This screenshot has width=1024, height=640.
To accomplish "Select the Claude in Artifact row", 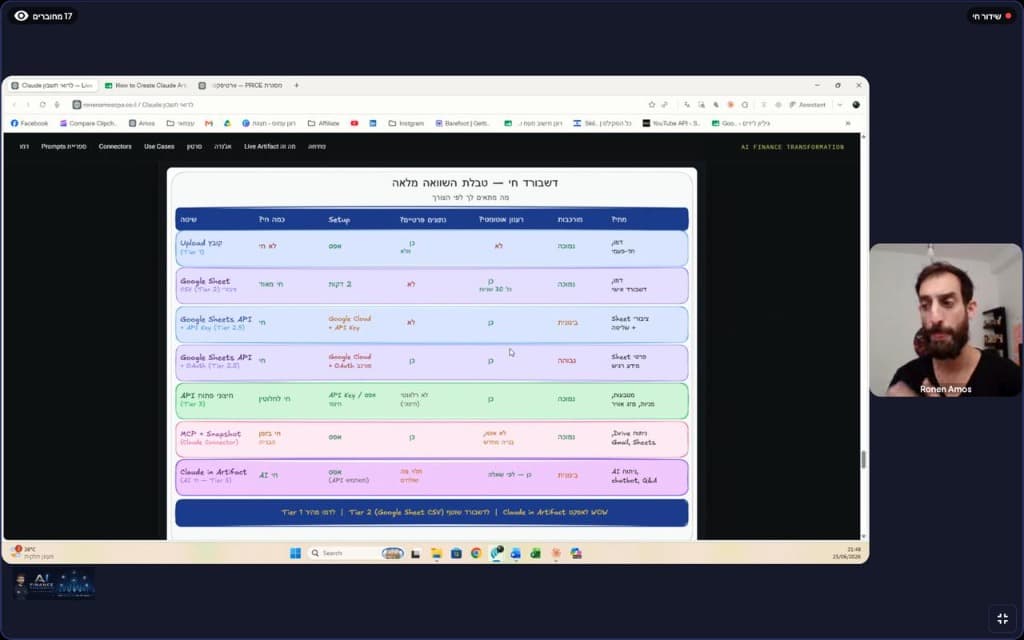I will [x=432, y=477].
